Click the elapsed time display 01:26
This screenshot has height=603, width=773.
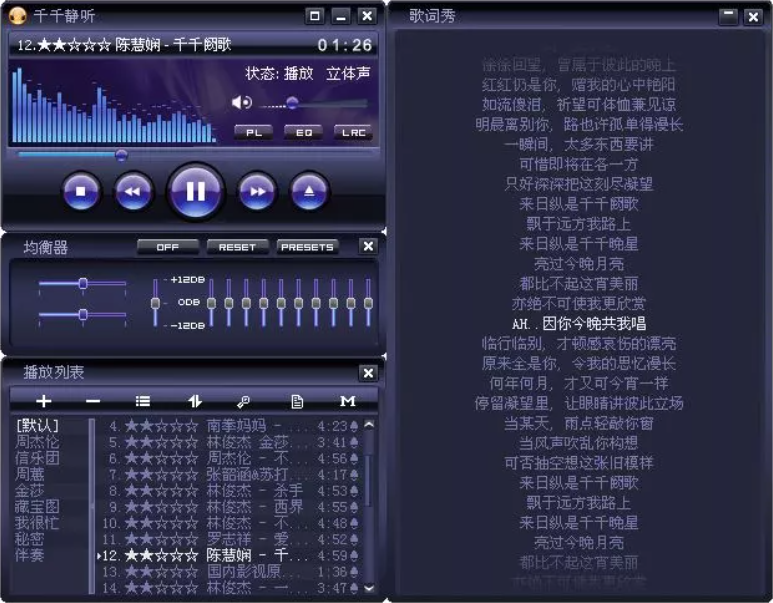[x=345, y=45]
